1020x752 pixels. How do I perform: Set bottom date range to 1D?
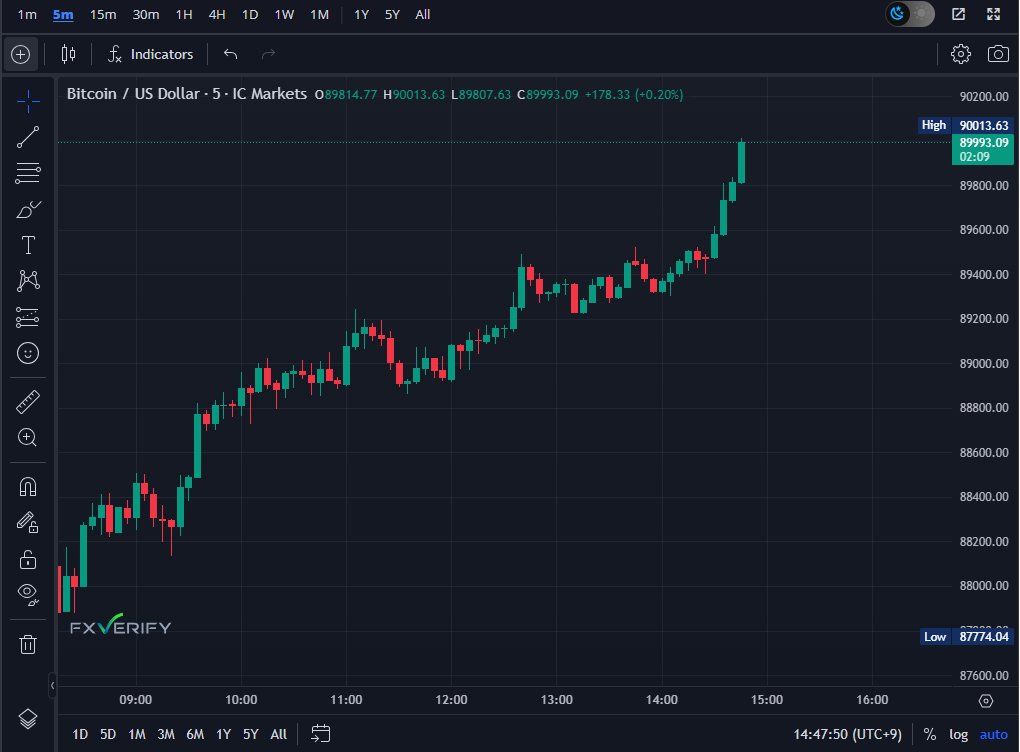pyautogui.click(x=80, y=734)
